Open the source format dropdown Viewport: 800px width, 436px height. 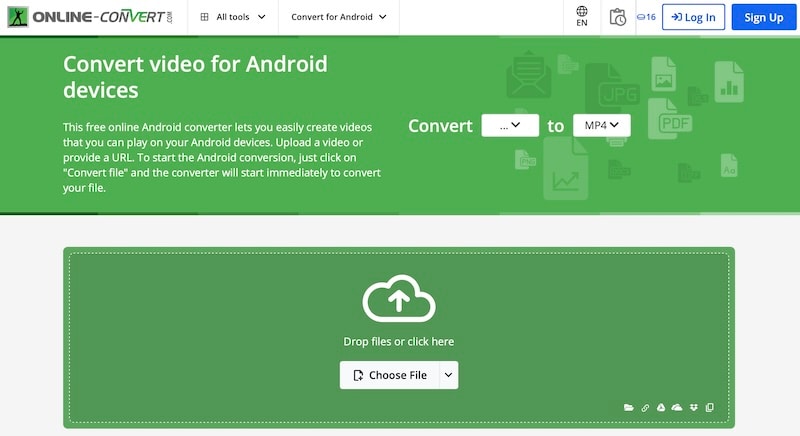pos(510,125)
